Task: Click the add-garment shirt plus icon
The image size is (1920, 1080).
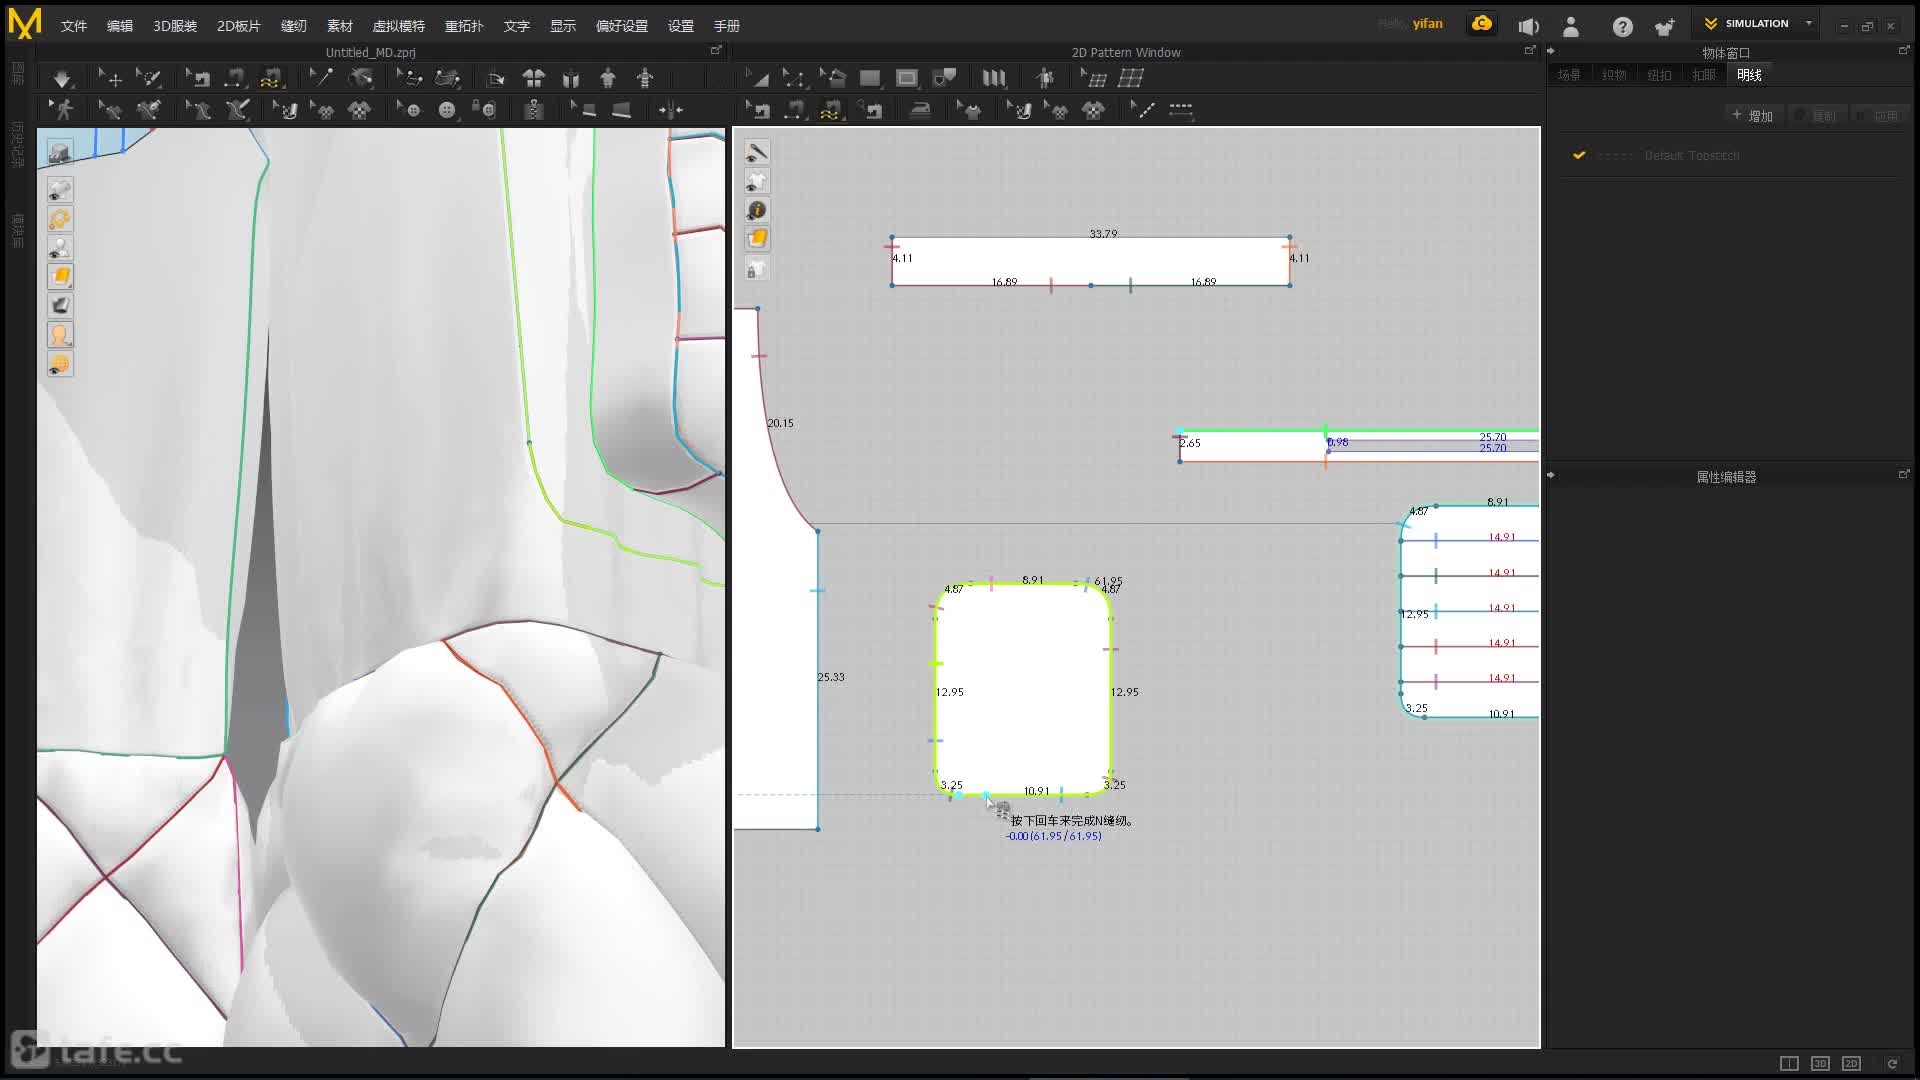Action: coord(1665,27)
